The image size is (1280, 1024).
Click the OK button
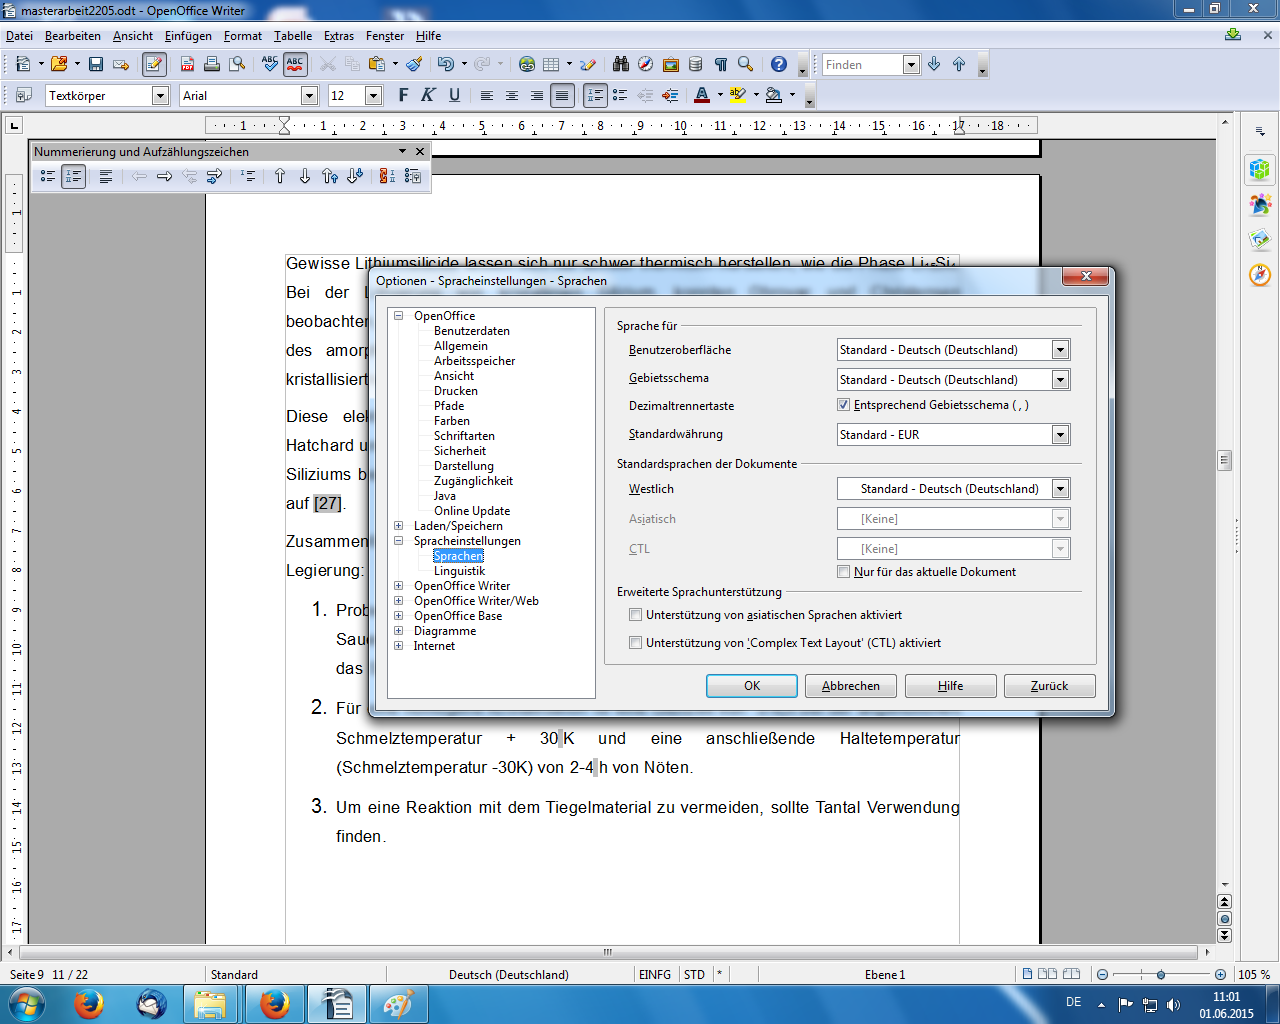[751, 686]
